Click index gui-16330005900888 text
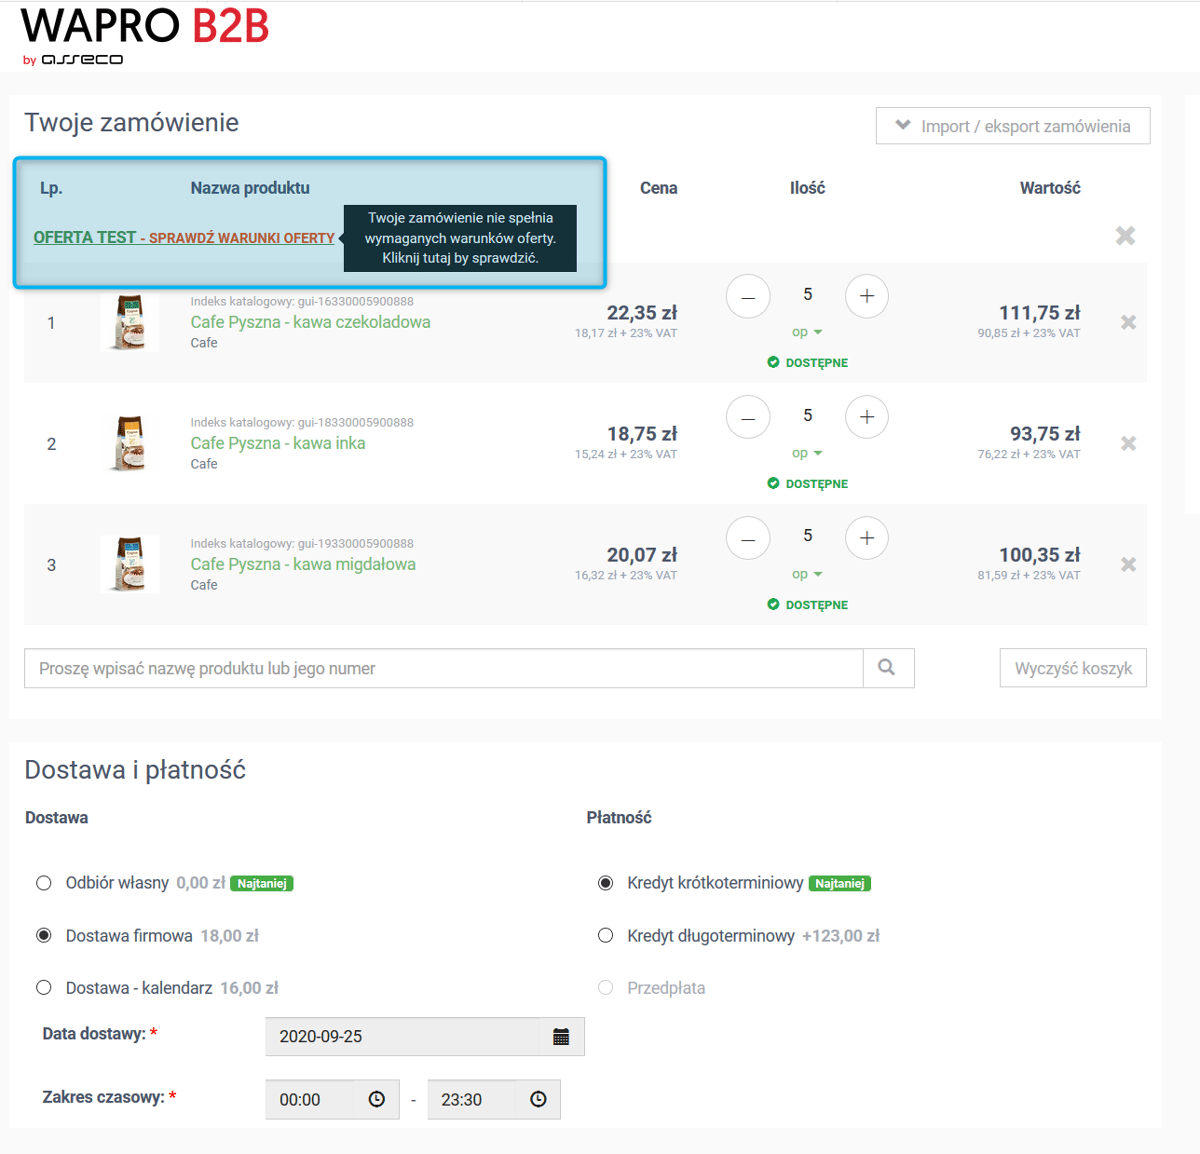Image resolution: width=1200 pixels, height=1154 pixels. 302,301
